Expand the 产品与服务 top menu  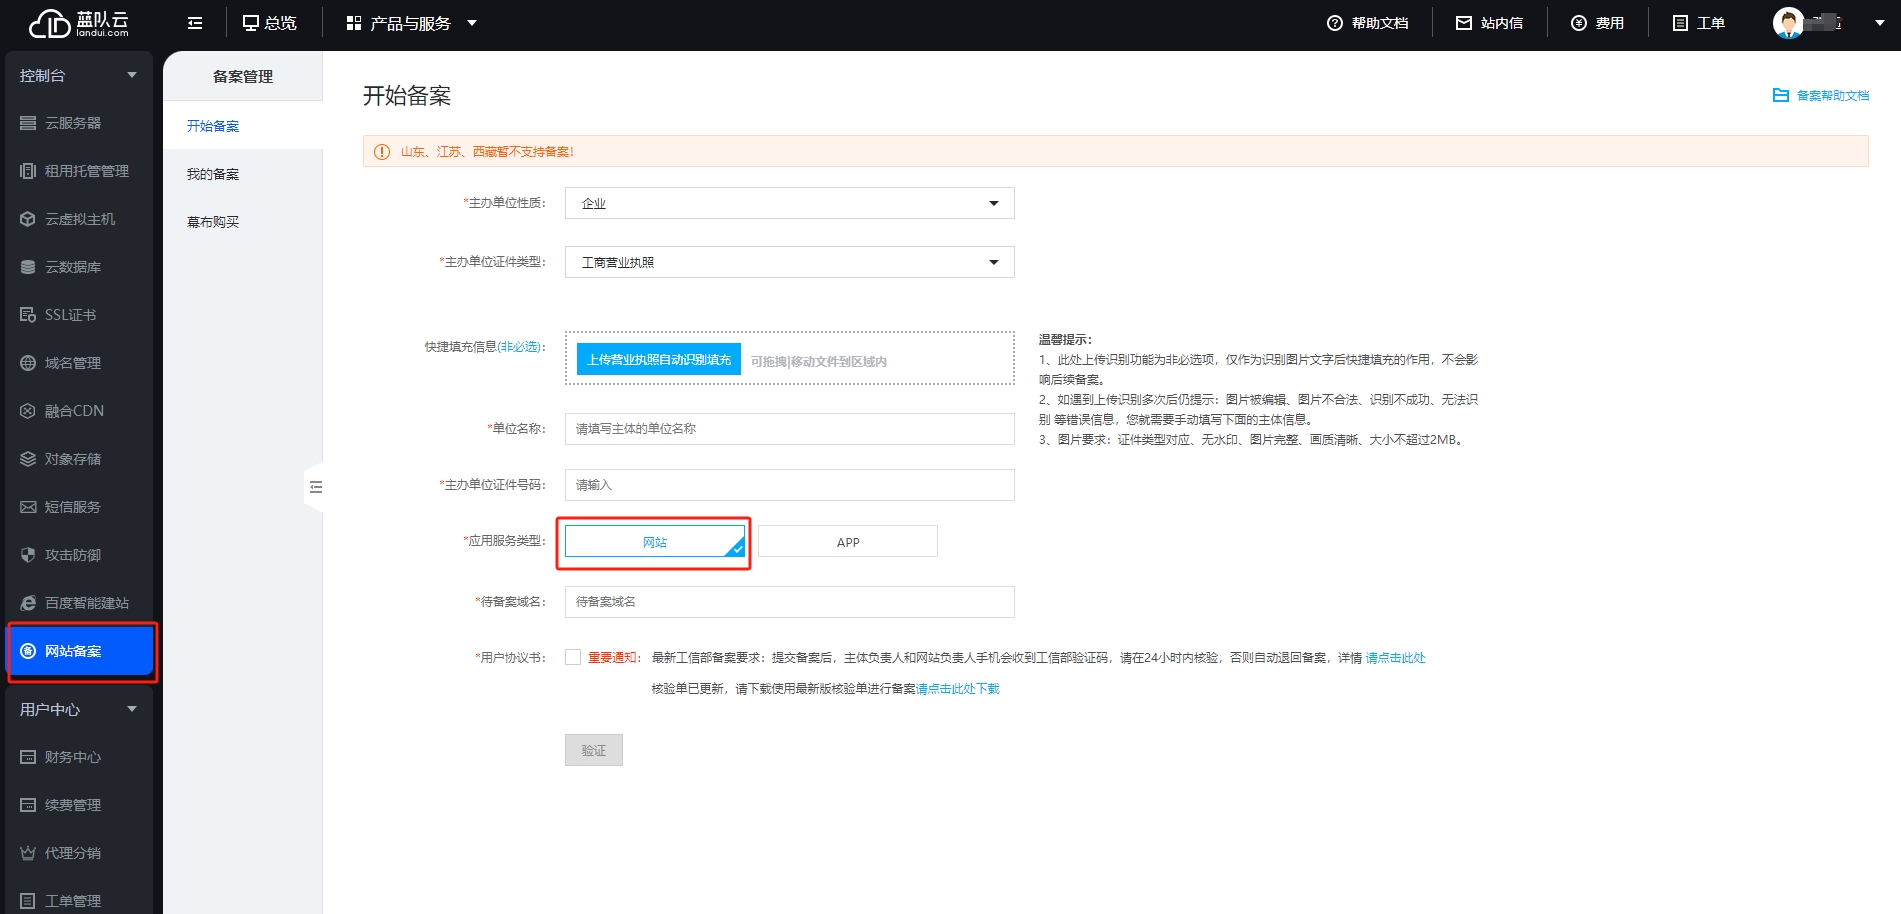pyautogui.click(x=411, y=23)
